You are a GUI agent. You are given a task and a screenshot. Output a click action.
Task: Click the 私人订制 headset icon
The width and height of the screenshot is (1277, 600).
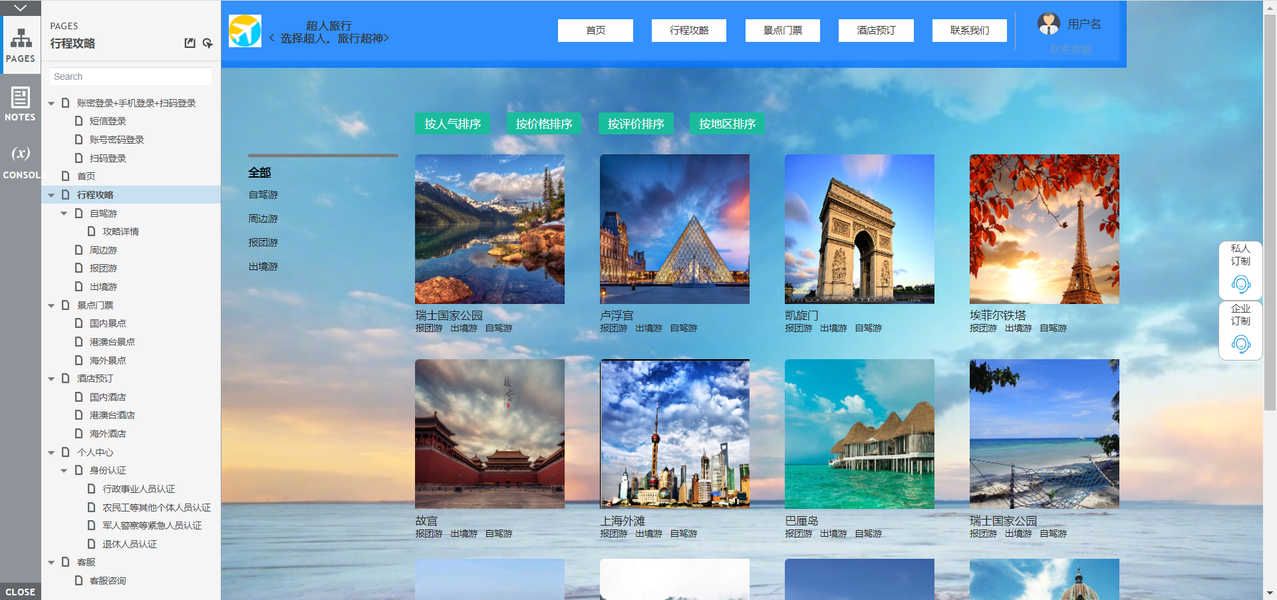(x=1241, y=285)
